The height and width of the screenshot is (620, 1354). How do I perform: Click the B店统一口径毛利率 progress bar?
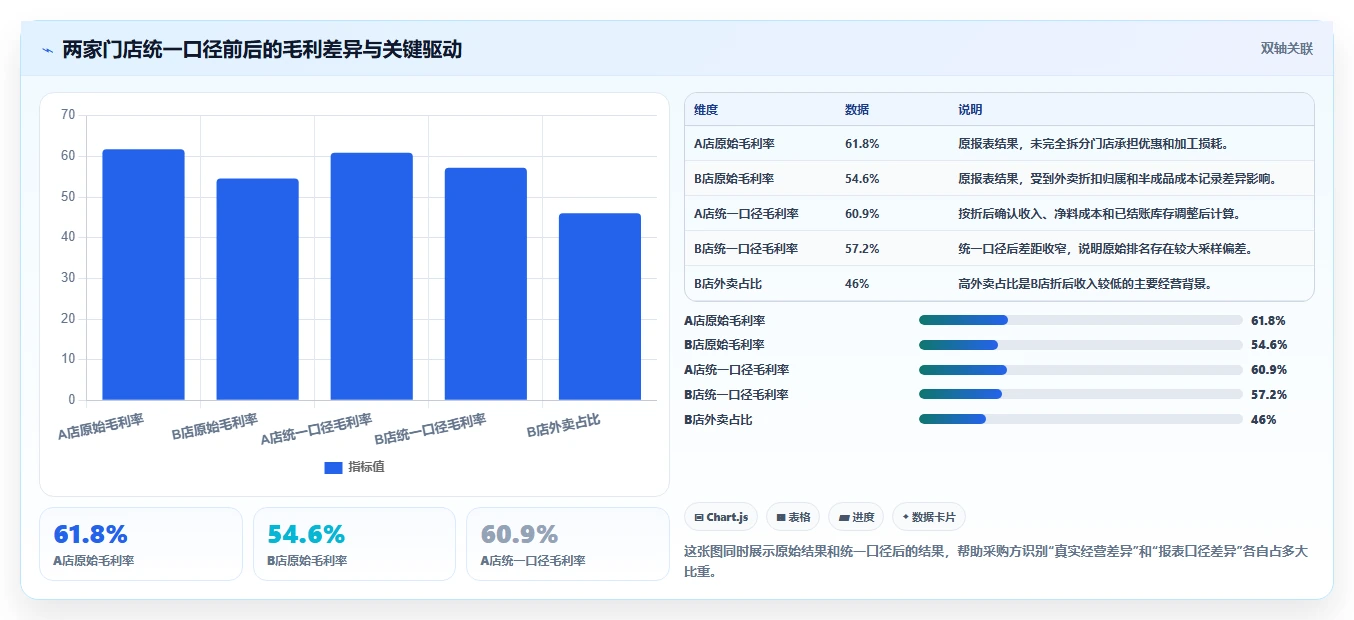[x=1081, y=395]
